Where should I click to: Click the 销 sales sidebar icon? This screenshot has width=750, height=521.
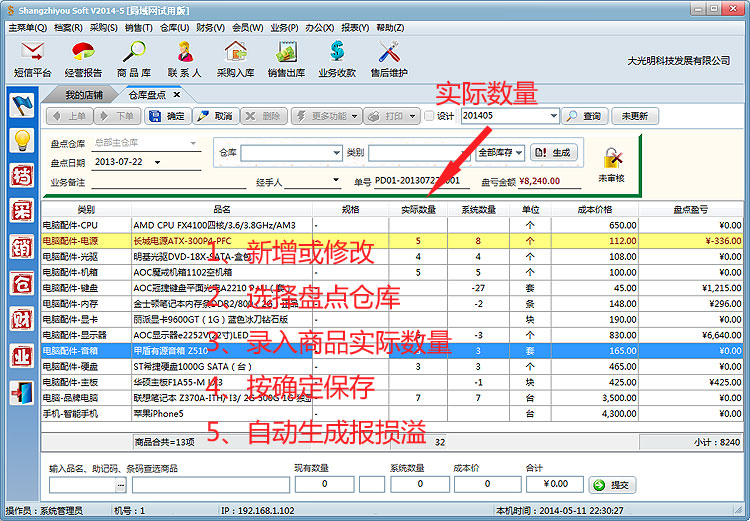click(22, 247)
